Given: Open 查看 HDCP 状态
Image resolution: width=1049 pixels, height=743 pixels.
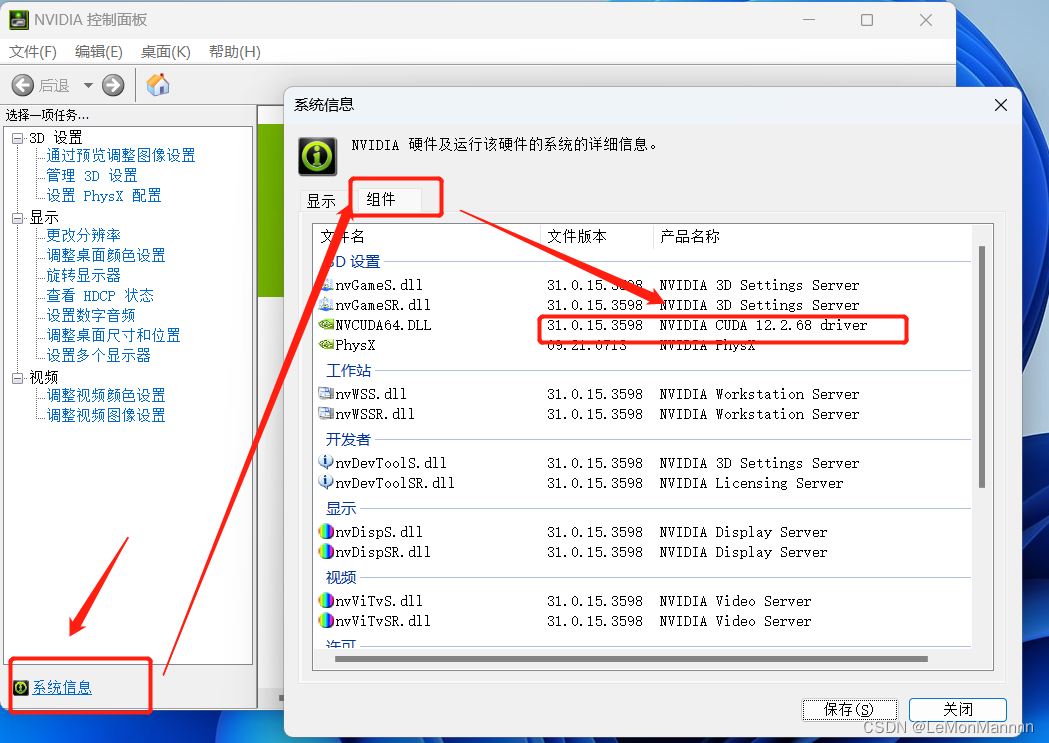Looking at the screenshot, I should [x=100, y=296].
